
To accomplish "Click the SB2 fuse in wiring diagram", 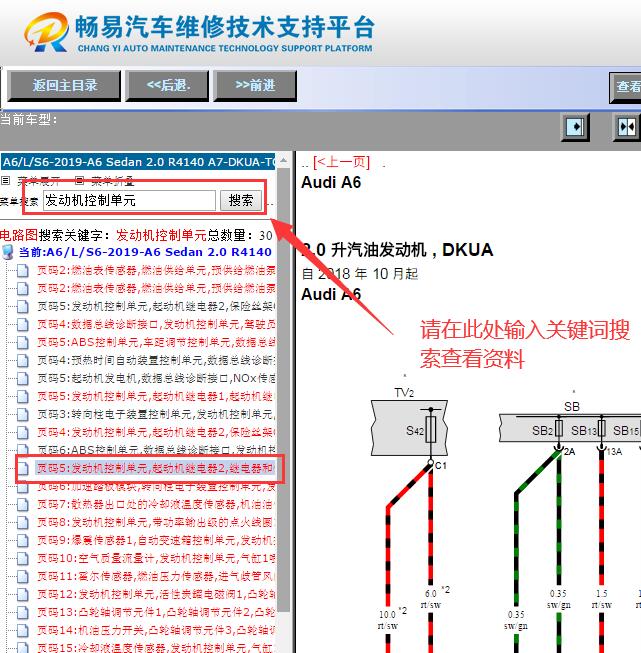I will (x=559, y=429).
